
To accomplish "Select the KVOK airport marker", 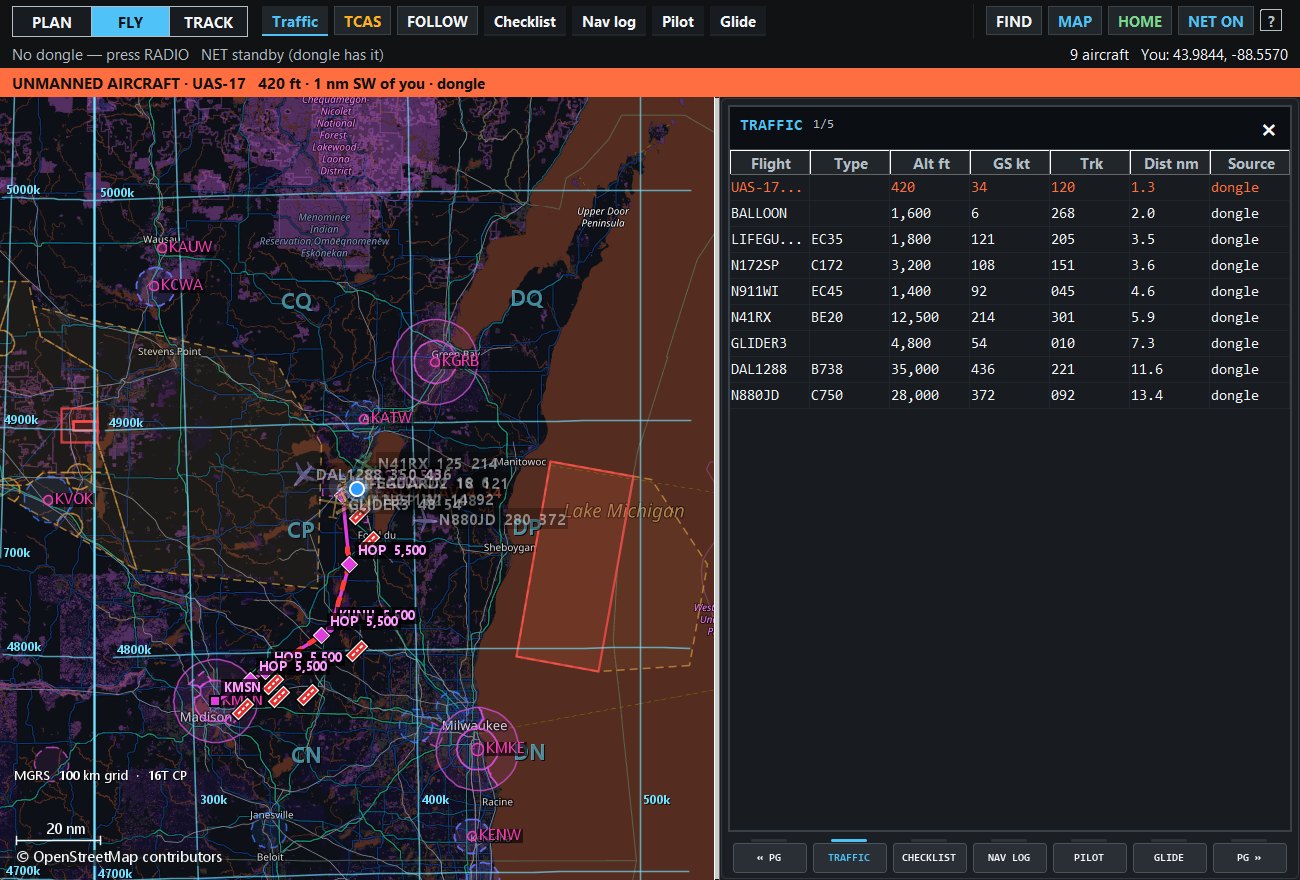I will [x=47, y=499].
